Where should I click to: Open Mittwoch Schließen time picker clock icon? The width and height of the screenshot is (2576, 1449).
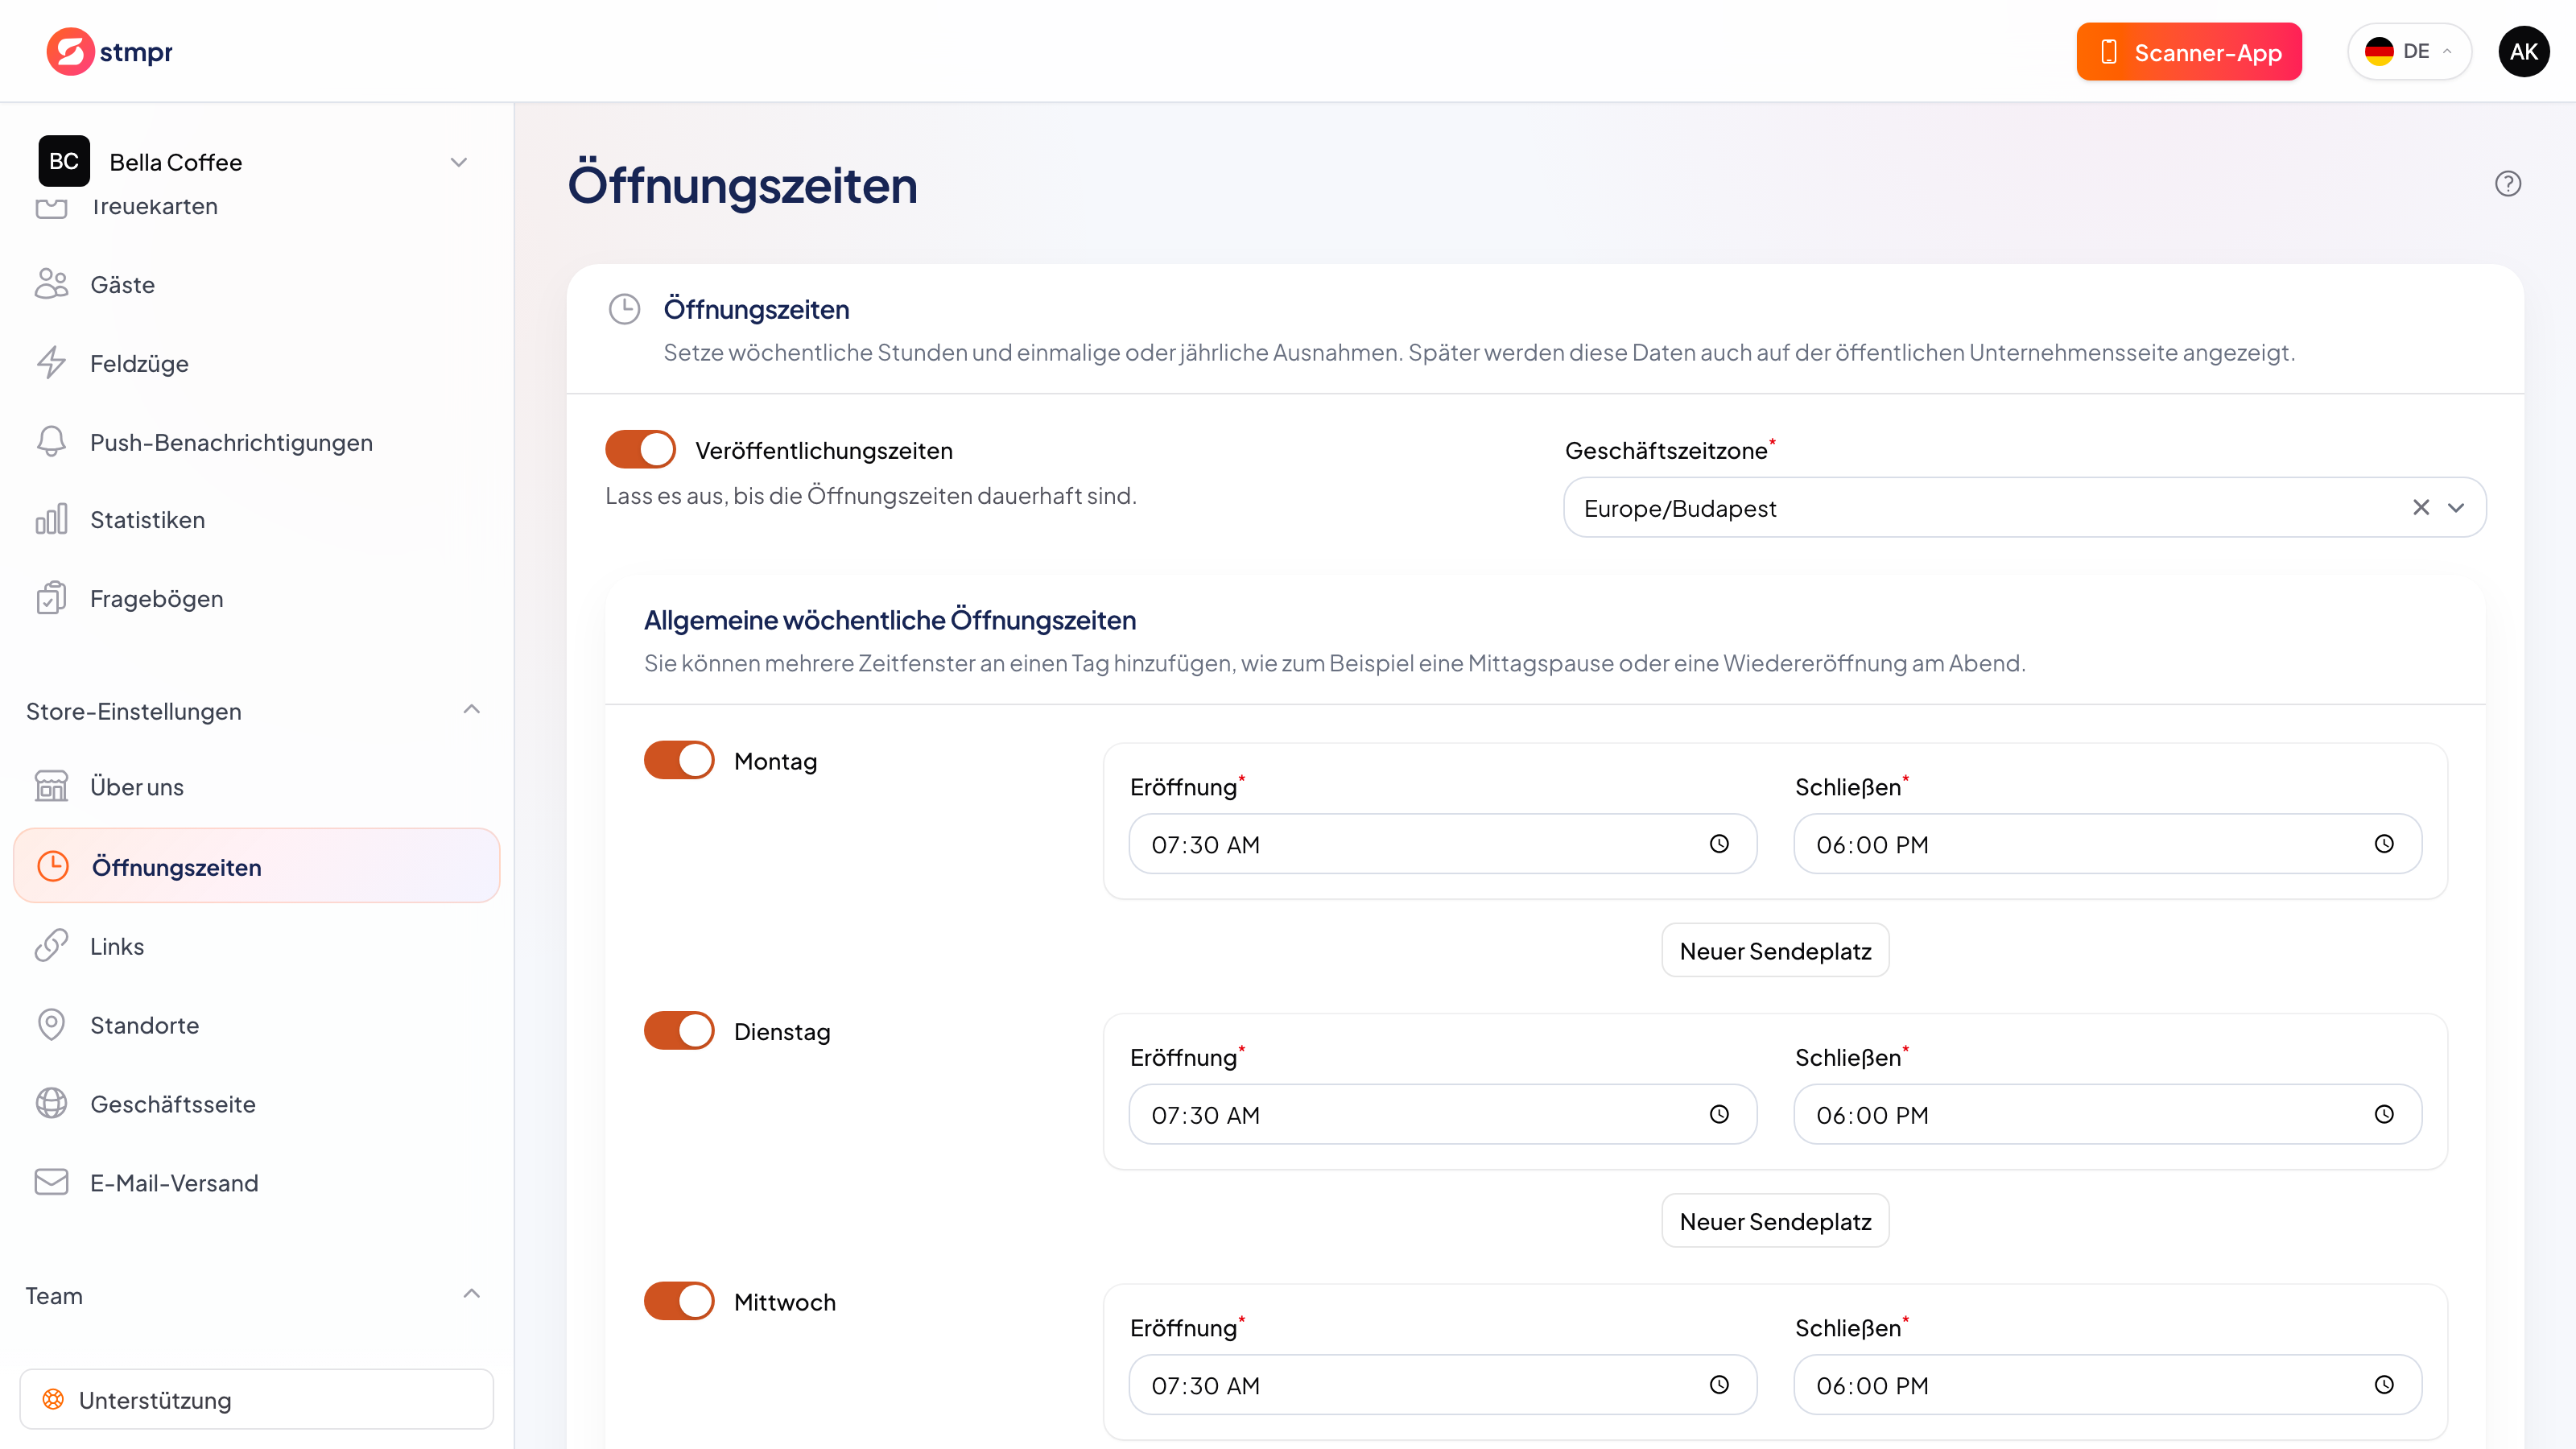2384,1385
